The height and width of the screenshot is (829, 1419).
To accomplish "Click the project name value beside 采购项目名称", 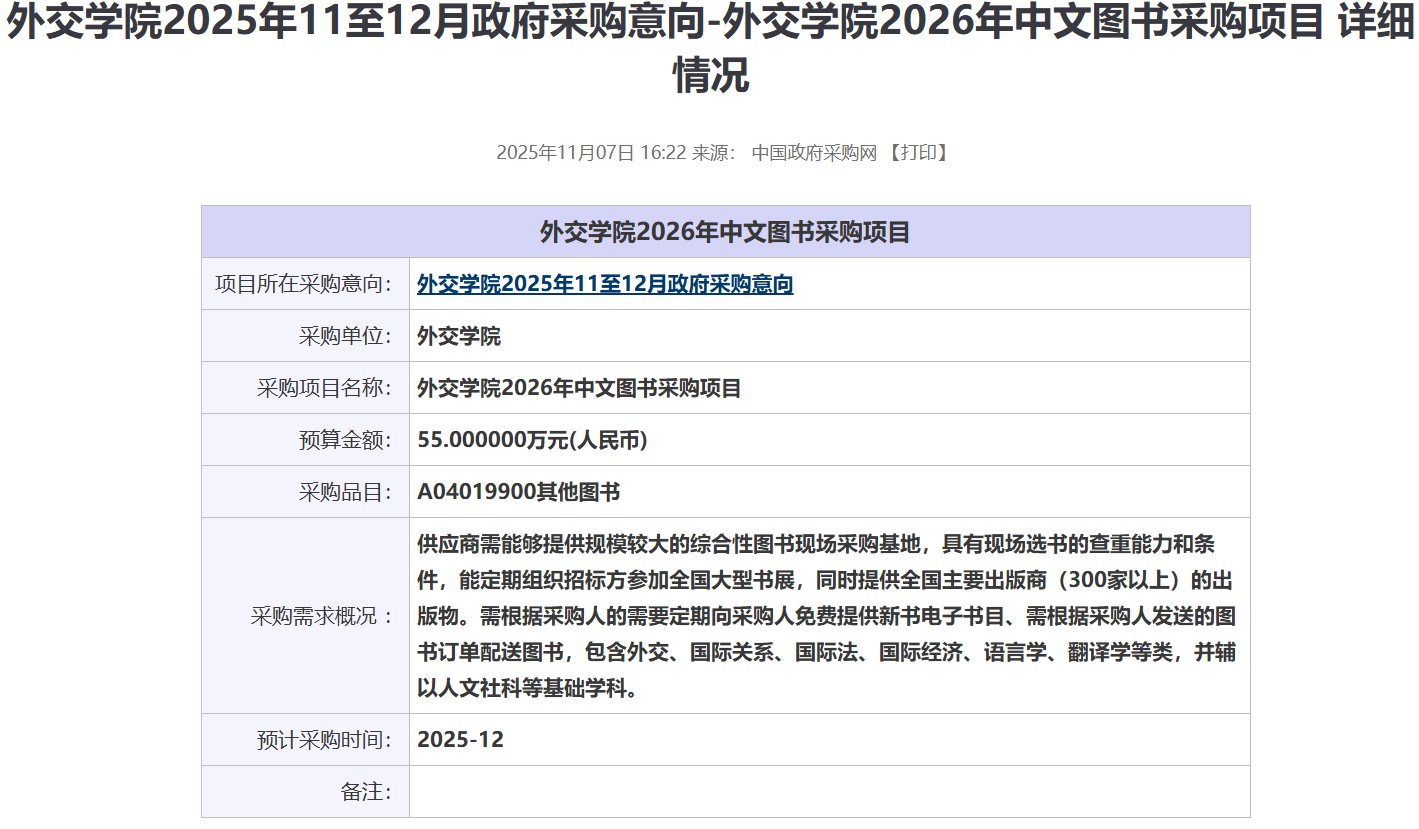I will (579, 388).
